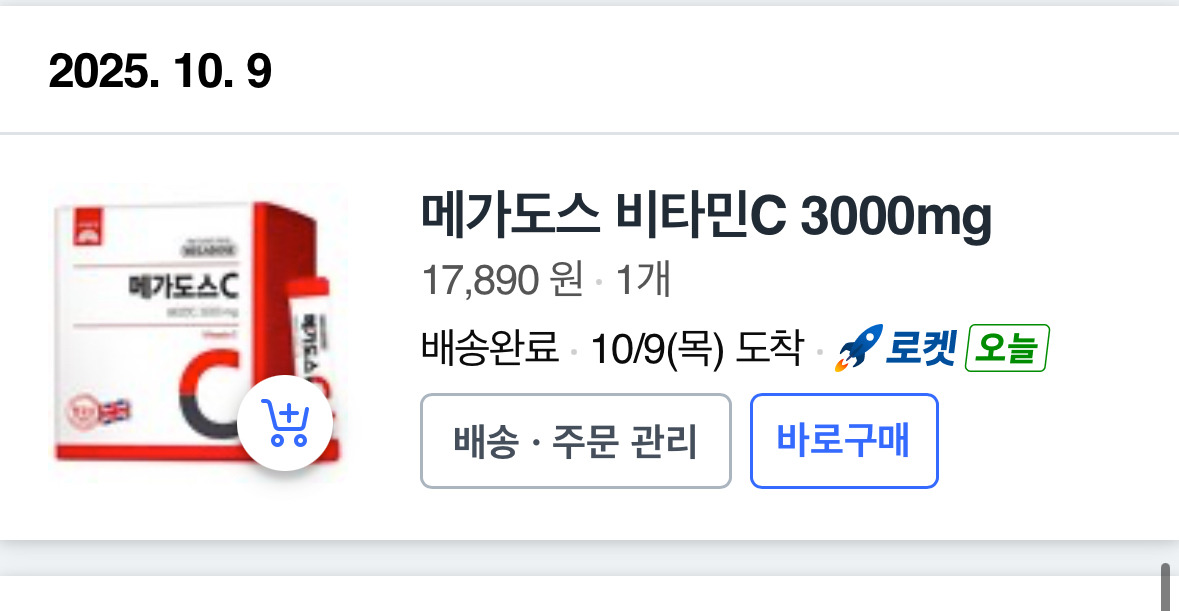Click the 배송완료 delivery status
Image resolution: width=1179 pixels, height=611 pixels.
pos(489,348)
